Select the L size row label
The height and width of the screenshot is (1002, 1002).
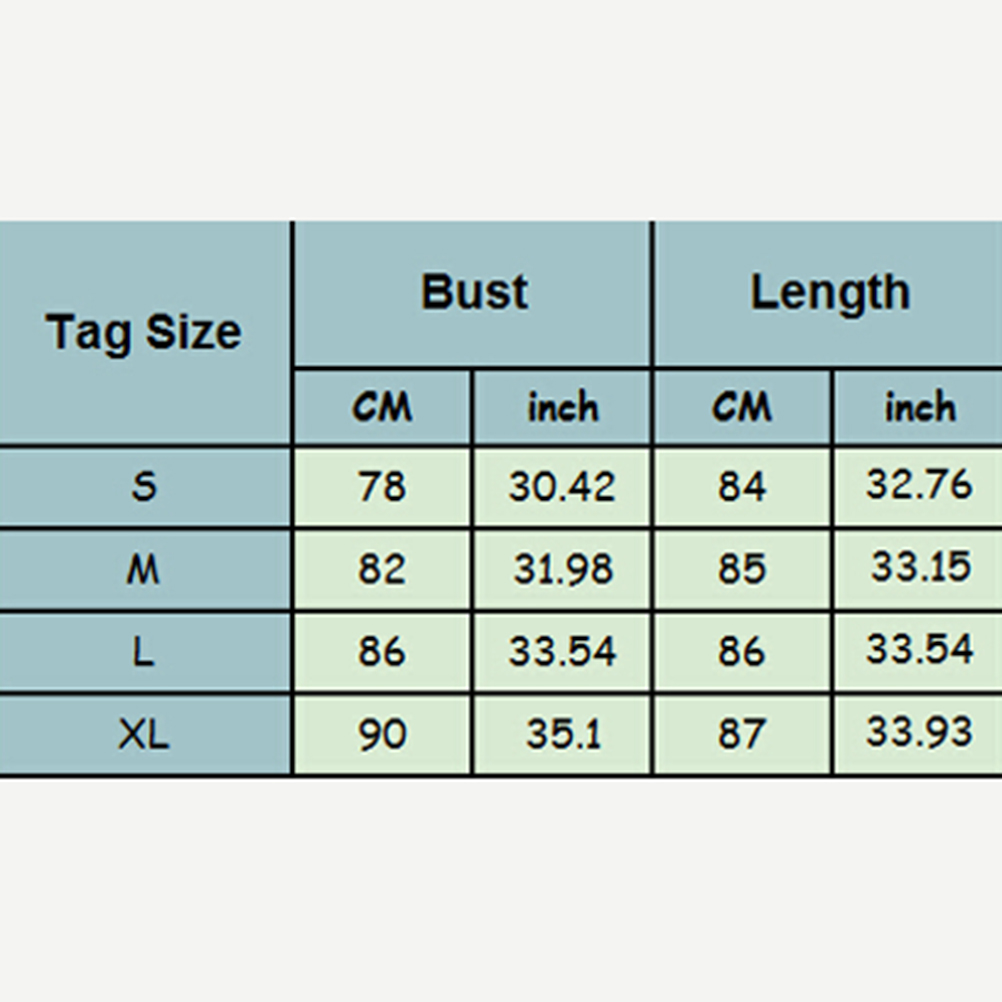tap(144, 653)
